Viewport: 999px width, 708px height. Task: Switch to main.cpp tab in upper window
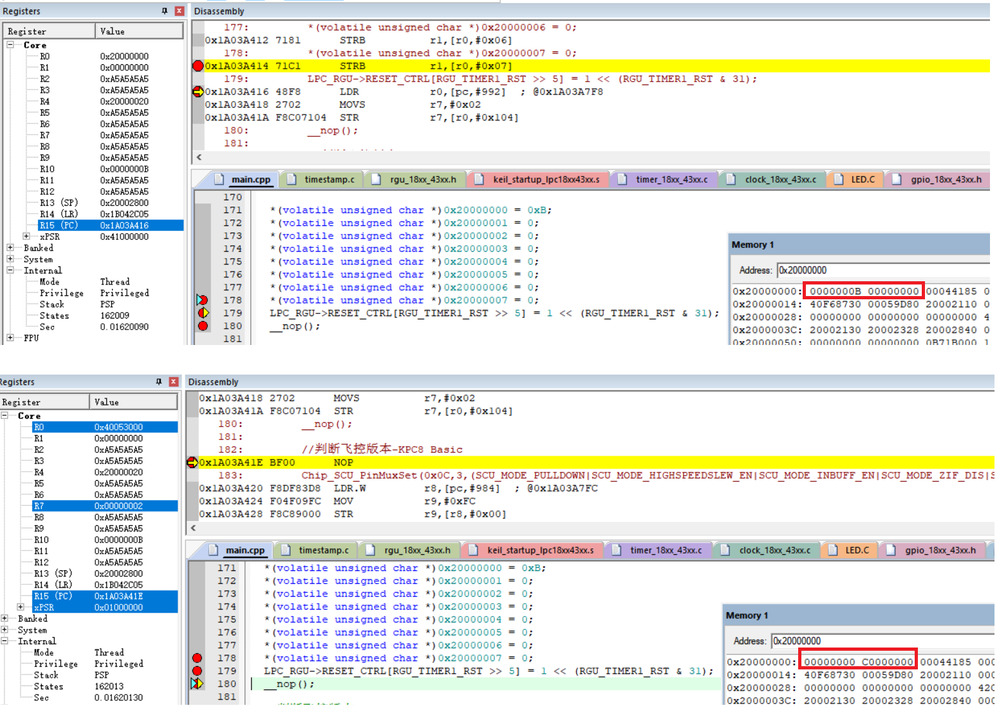[243, 180]
